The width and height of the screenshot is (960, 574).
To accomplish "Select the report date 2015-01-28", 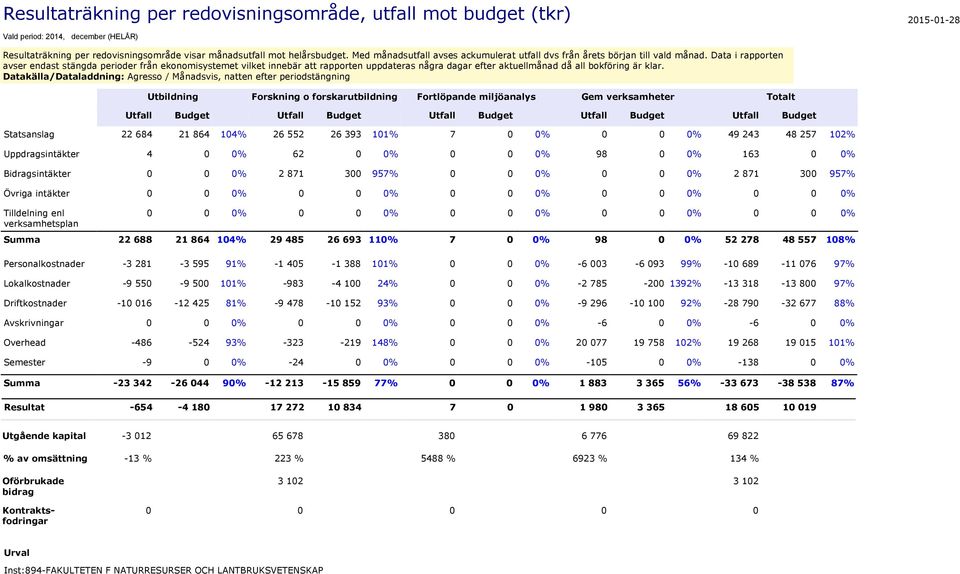I will (933, 20).
